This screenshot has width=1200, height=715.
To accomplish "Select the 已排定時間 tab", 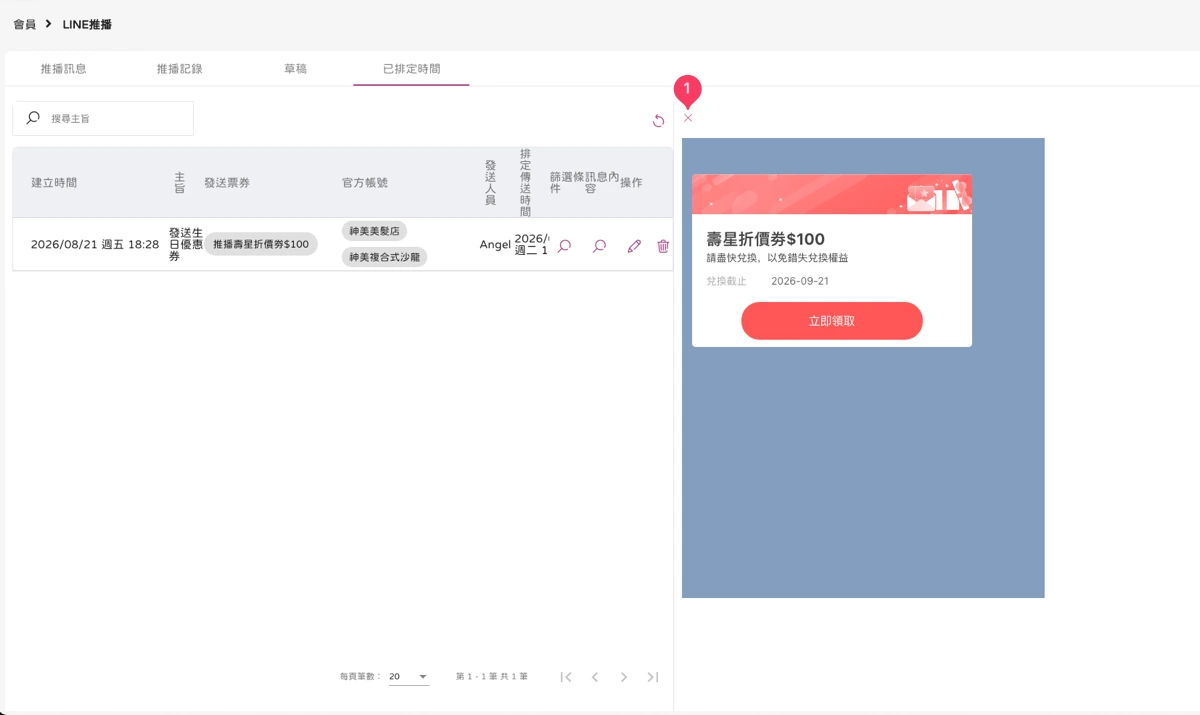I will pyautogui.click(x=411, y=69).
